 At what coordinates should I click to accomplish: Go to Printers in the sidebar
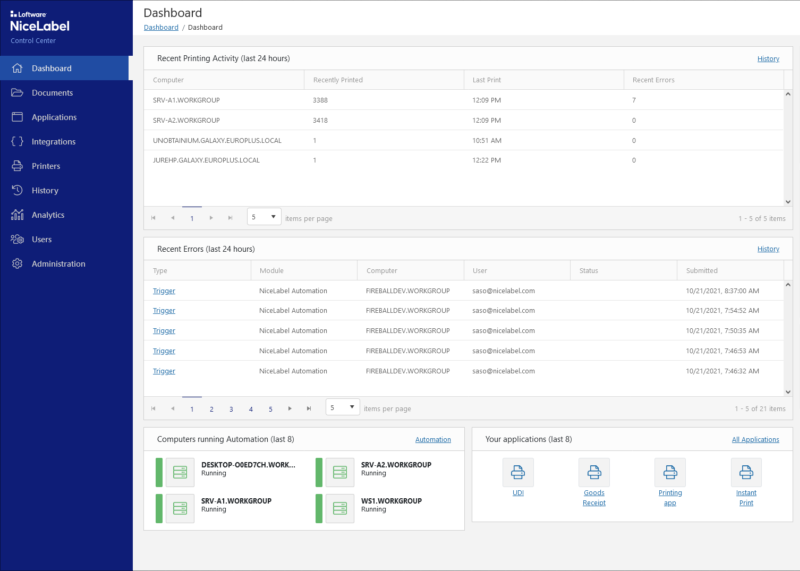point(46,166)
